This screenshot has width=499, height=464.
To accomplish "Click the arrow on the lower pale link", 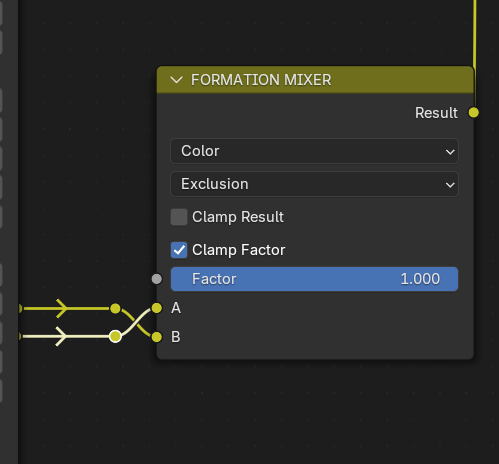I will click(62, 336).
